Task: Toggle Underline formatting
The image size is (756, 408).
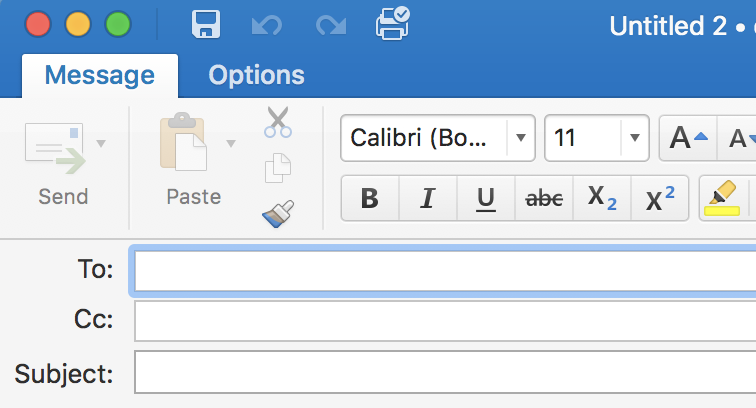Action: coord(486,198)
